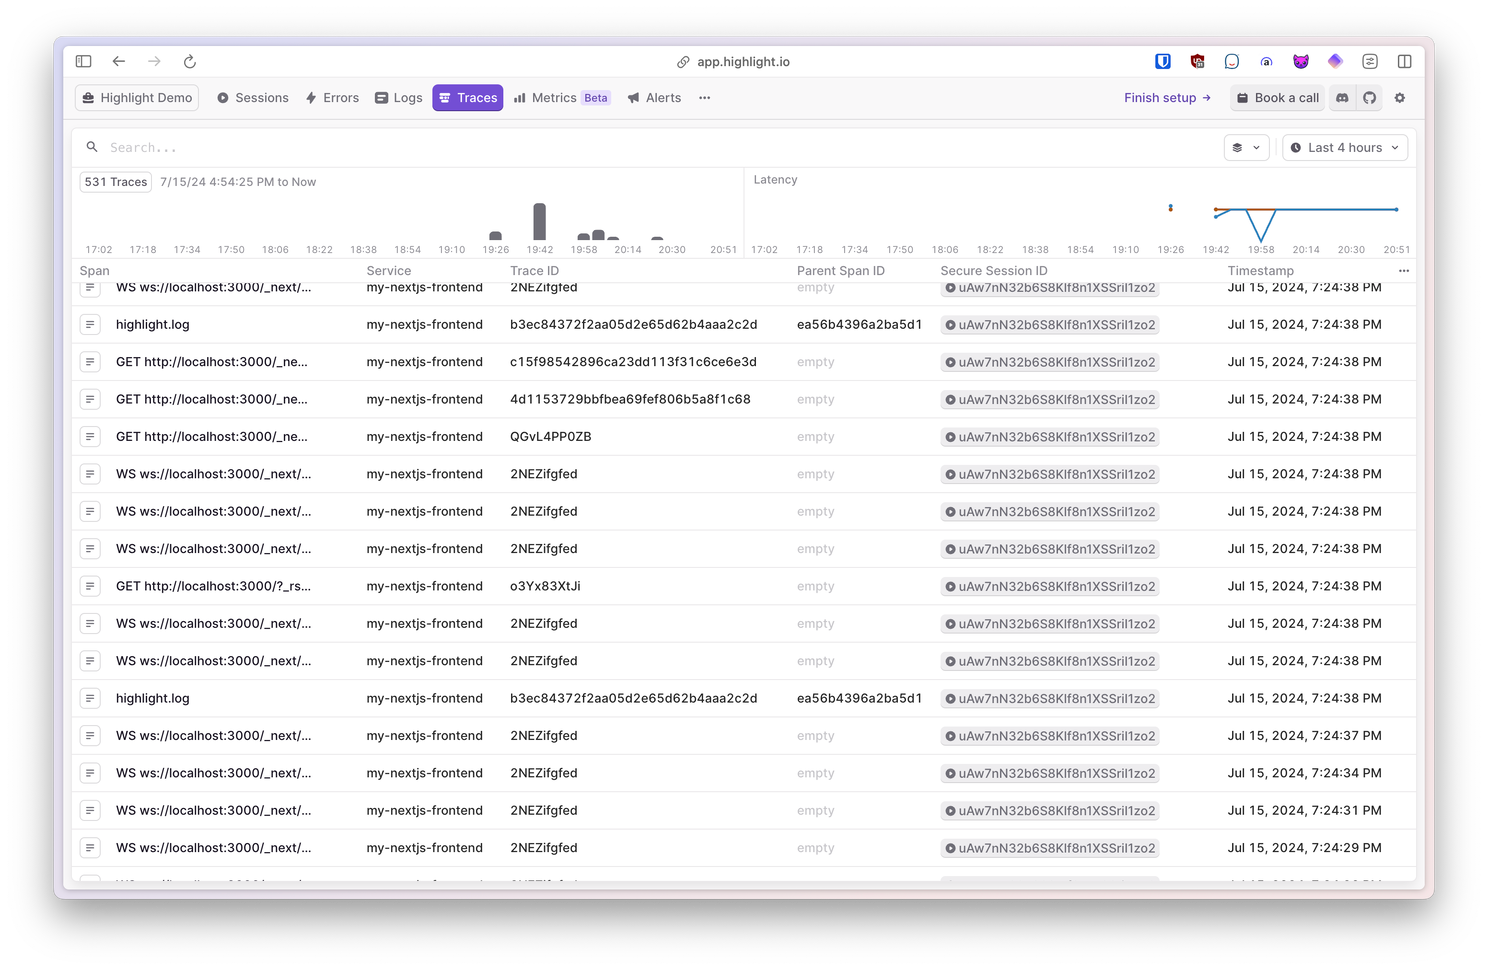1488x970 pixels.
Task: Open the more navigation items menu
Action: coord(705,98)
